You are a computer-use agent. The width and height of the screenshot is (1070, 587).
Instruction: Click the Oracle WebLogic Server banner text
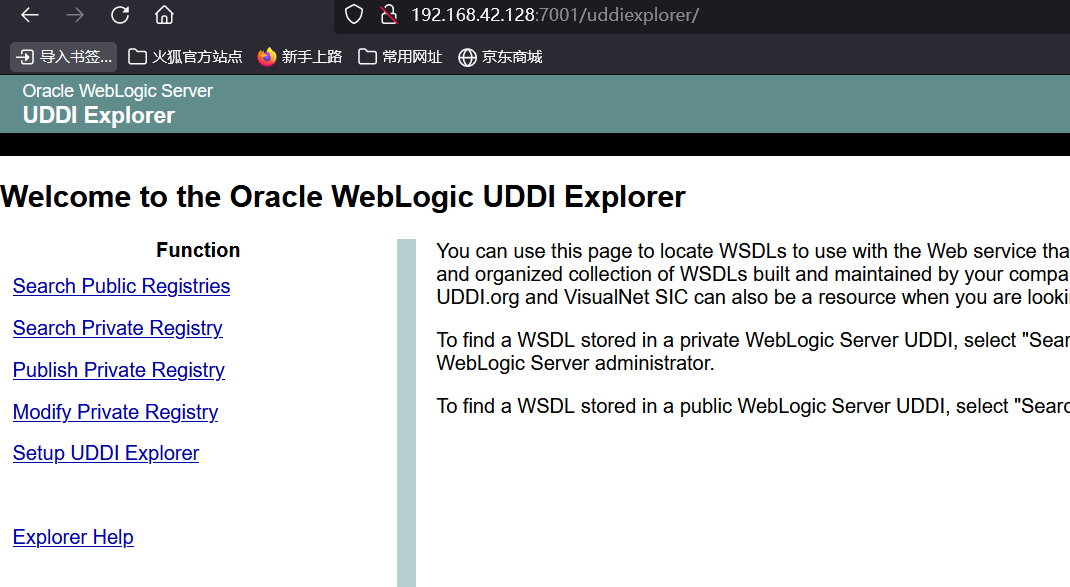[x=117, y=91]
